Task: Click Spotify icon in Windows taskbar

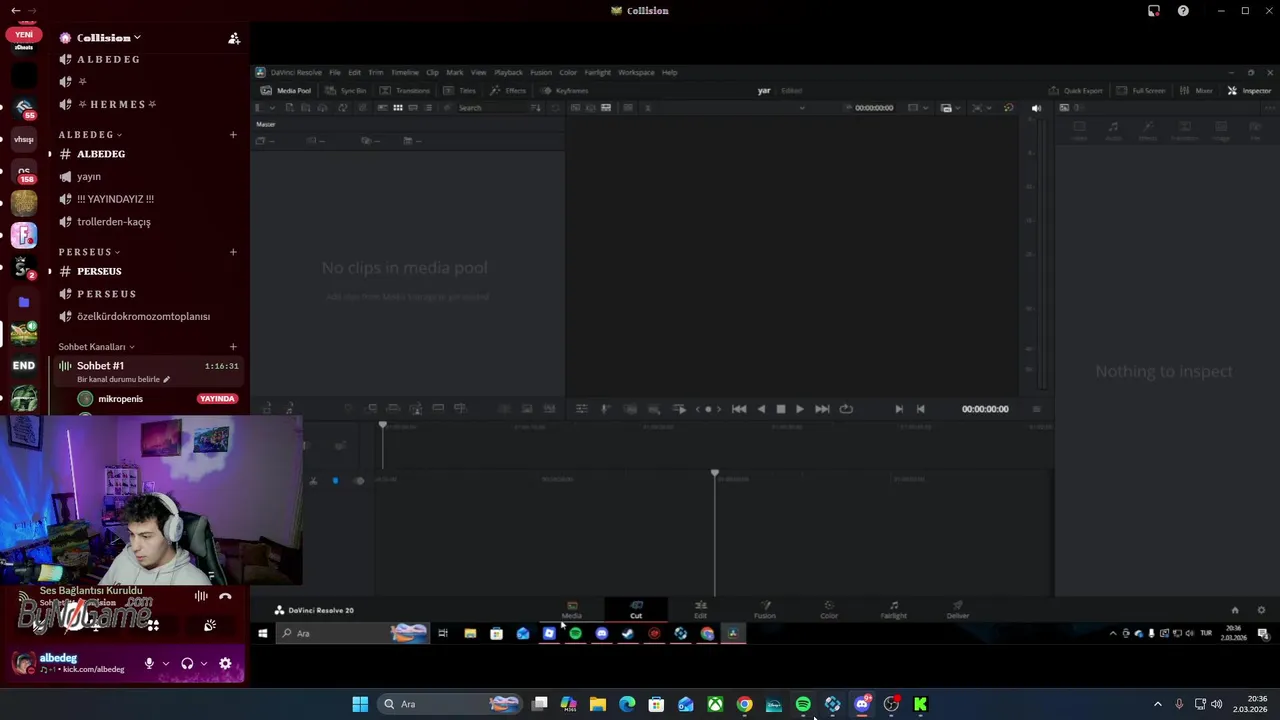Action: pos(803,704)
